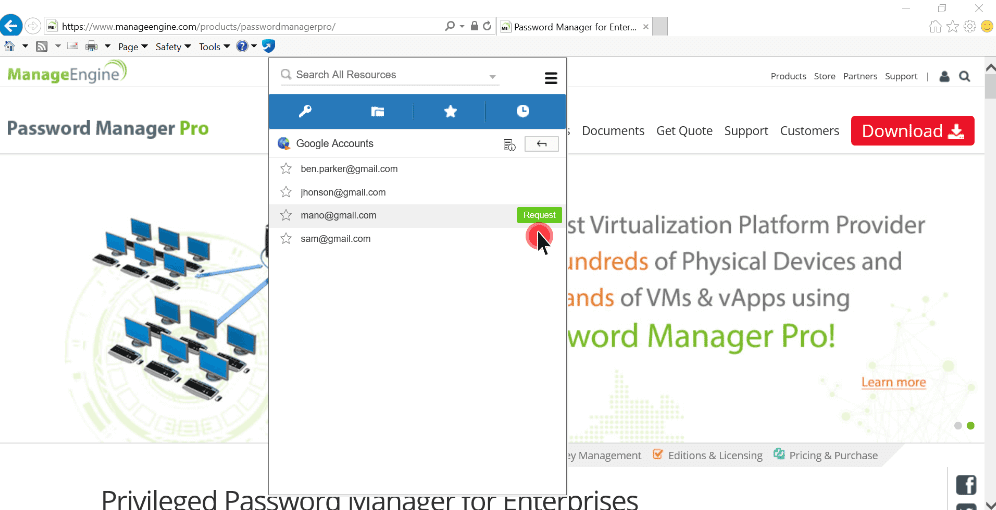Open the Safety menu

(173, 46)
